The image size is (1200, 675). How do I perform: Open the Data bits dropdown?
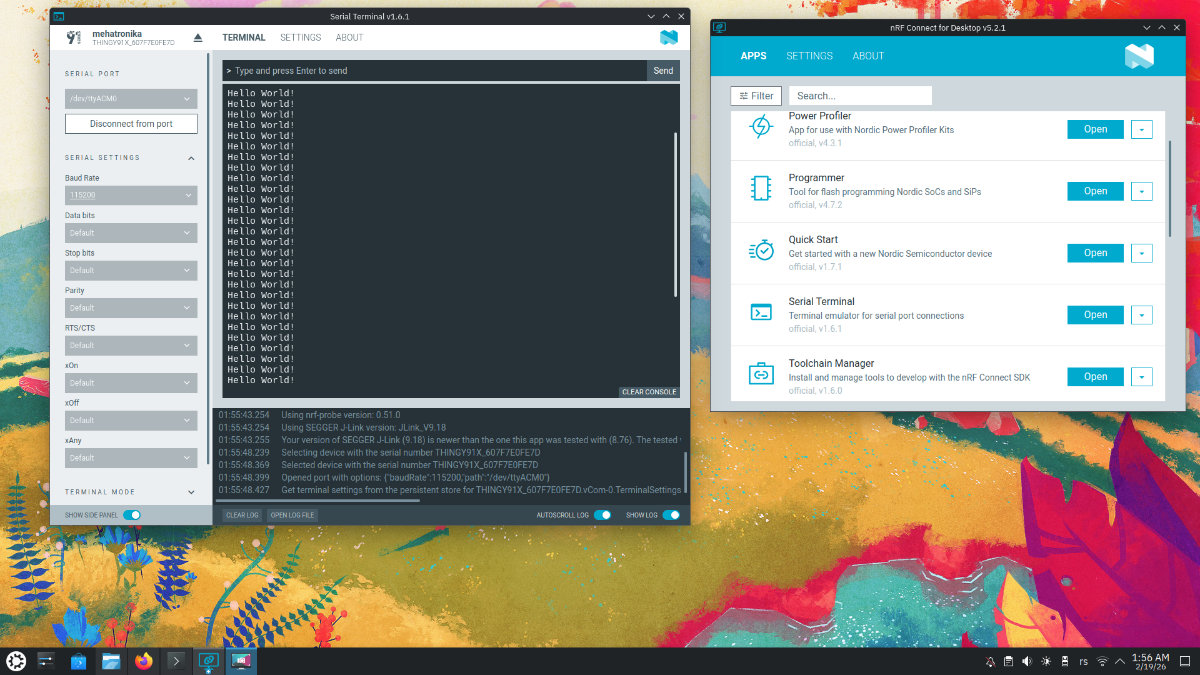pyautogui.click(x=131, y=233)
